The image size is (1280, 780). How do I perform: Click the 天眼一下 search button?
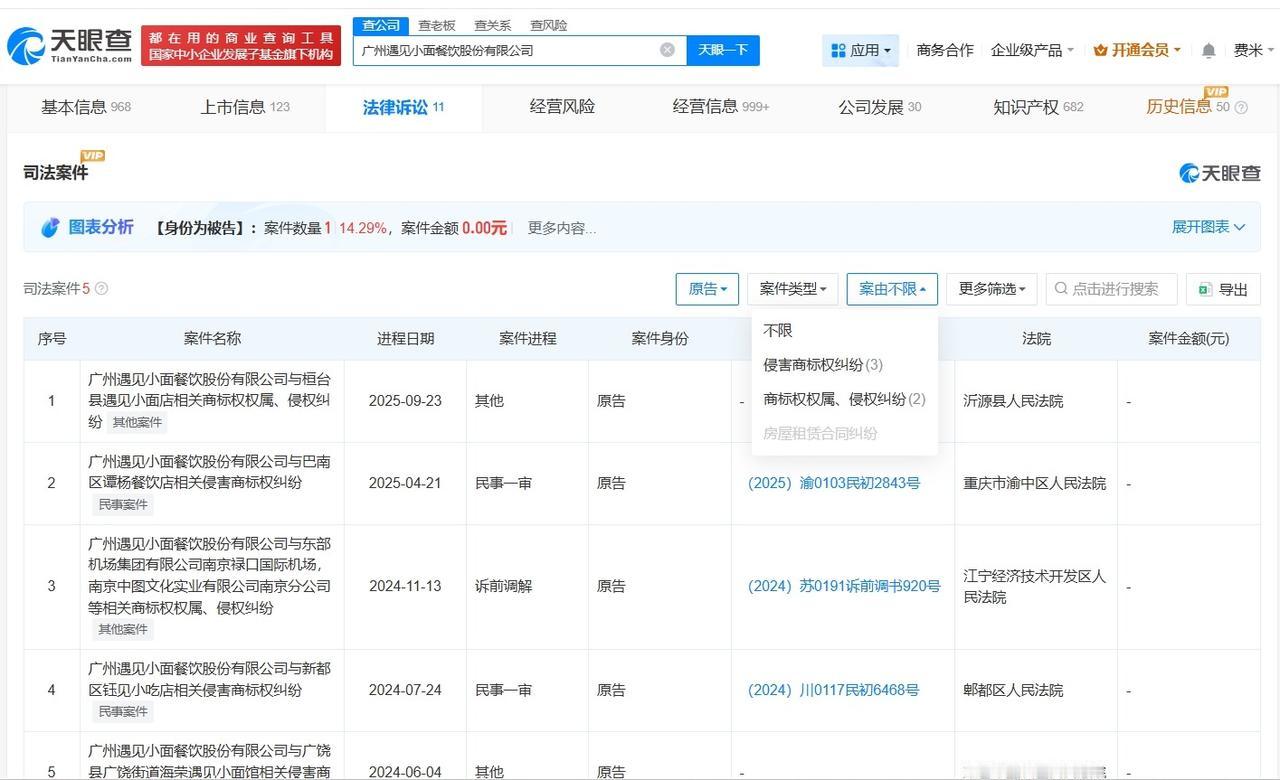point(723,50)
